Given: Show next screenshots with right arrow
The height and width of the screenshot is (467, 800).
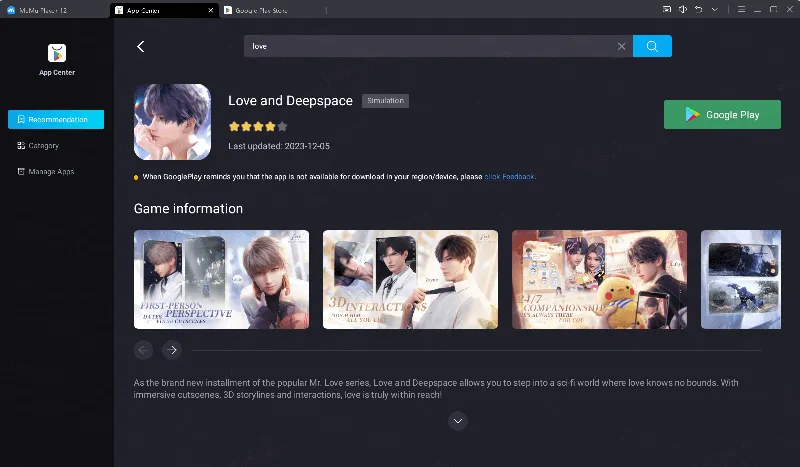Looking at the screenshot, I should click(172, 350).
